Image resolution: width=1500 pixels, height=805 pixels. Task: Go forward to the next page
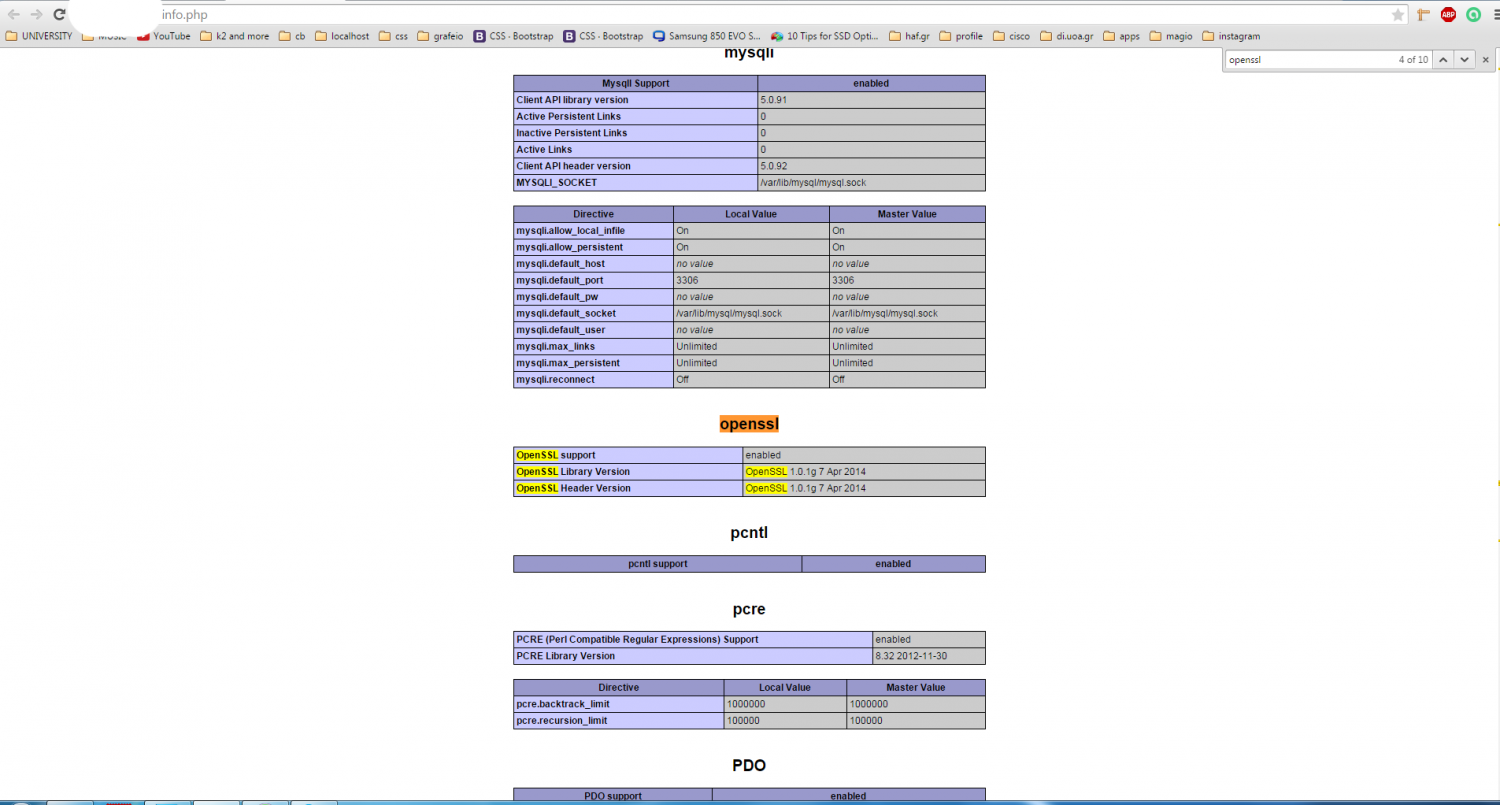[36, 15]
